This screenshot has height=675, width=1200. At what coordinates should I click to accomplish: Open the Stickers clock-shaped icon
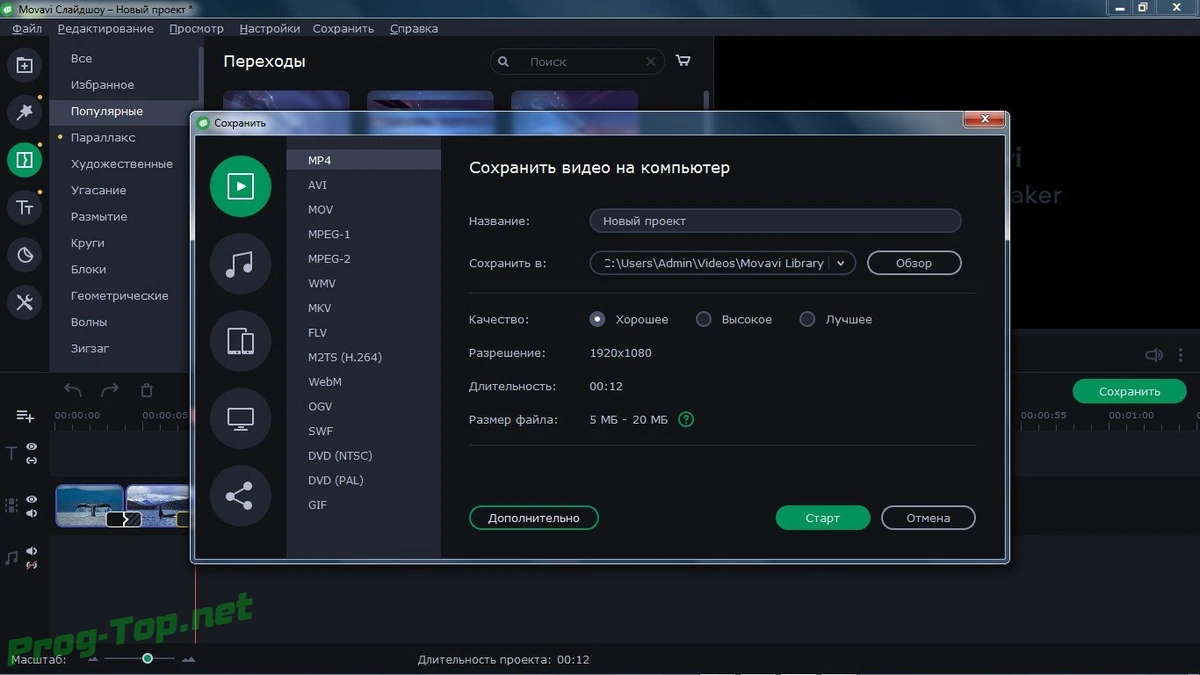25,255
